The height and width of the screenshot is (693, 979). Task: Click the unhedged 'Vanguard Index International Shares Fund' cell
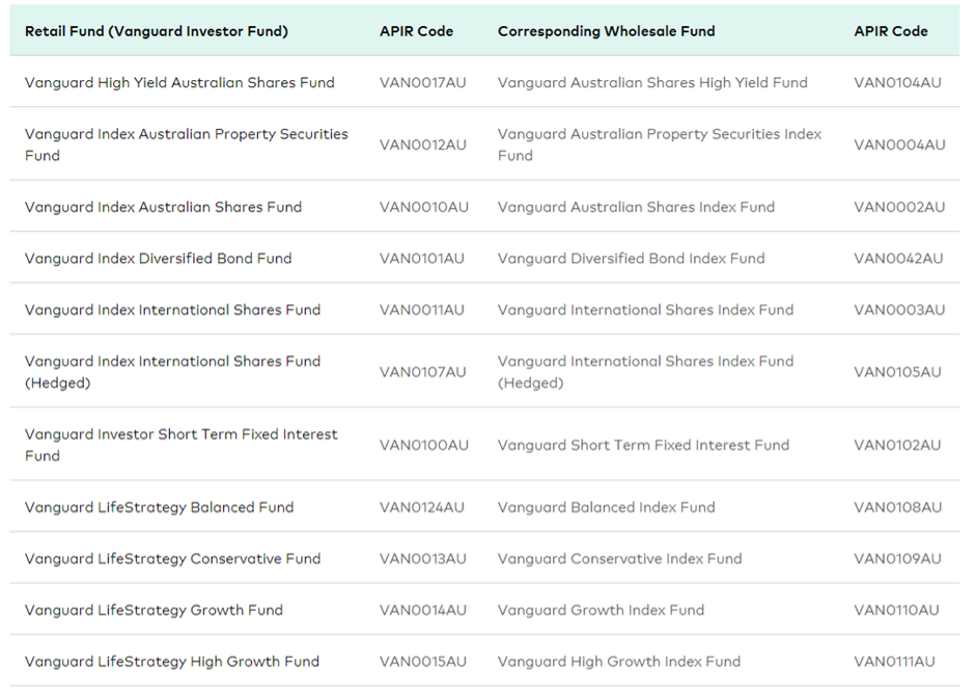[172, 310]
